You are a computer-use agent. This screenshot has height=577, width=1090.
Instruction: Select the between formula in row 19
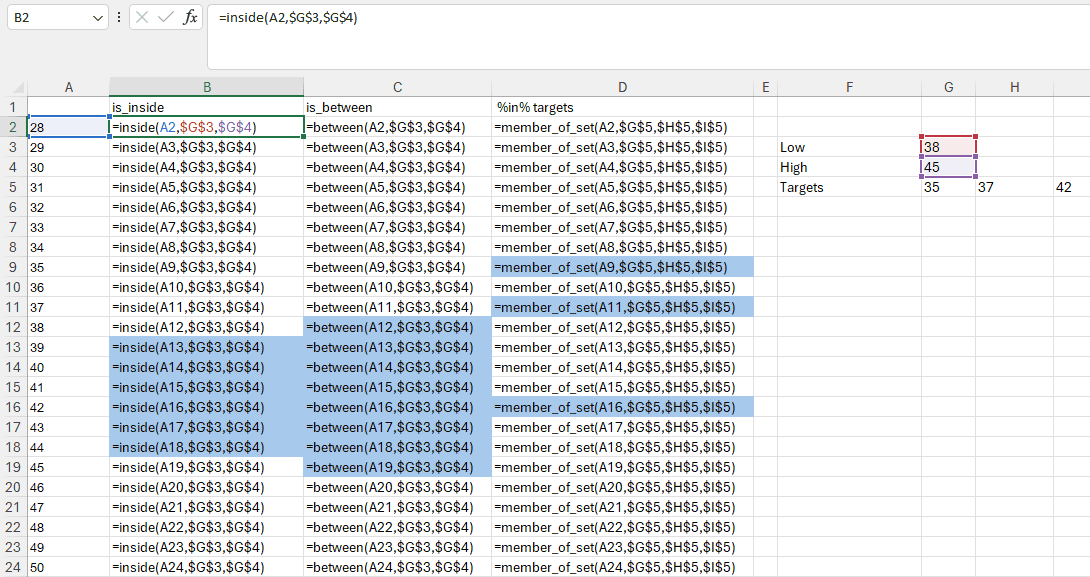pyautogui.click(x=397, y=467)
